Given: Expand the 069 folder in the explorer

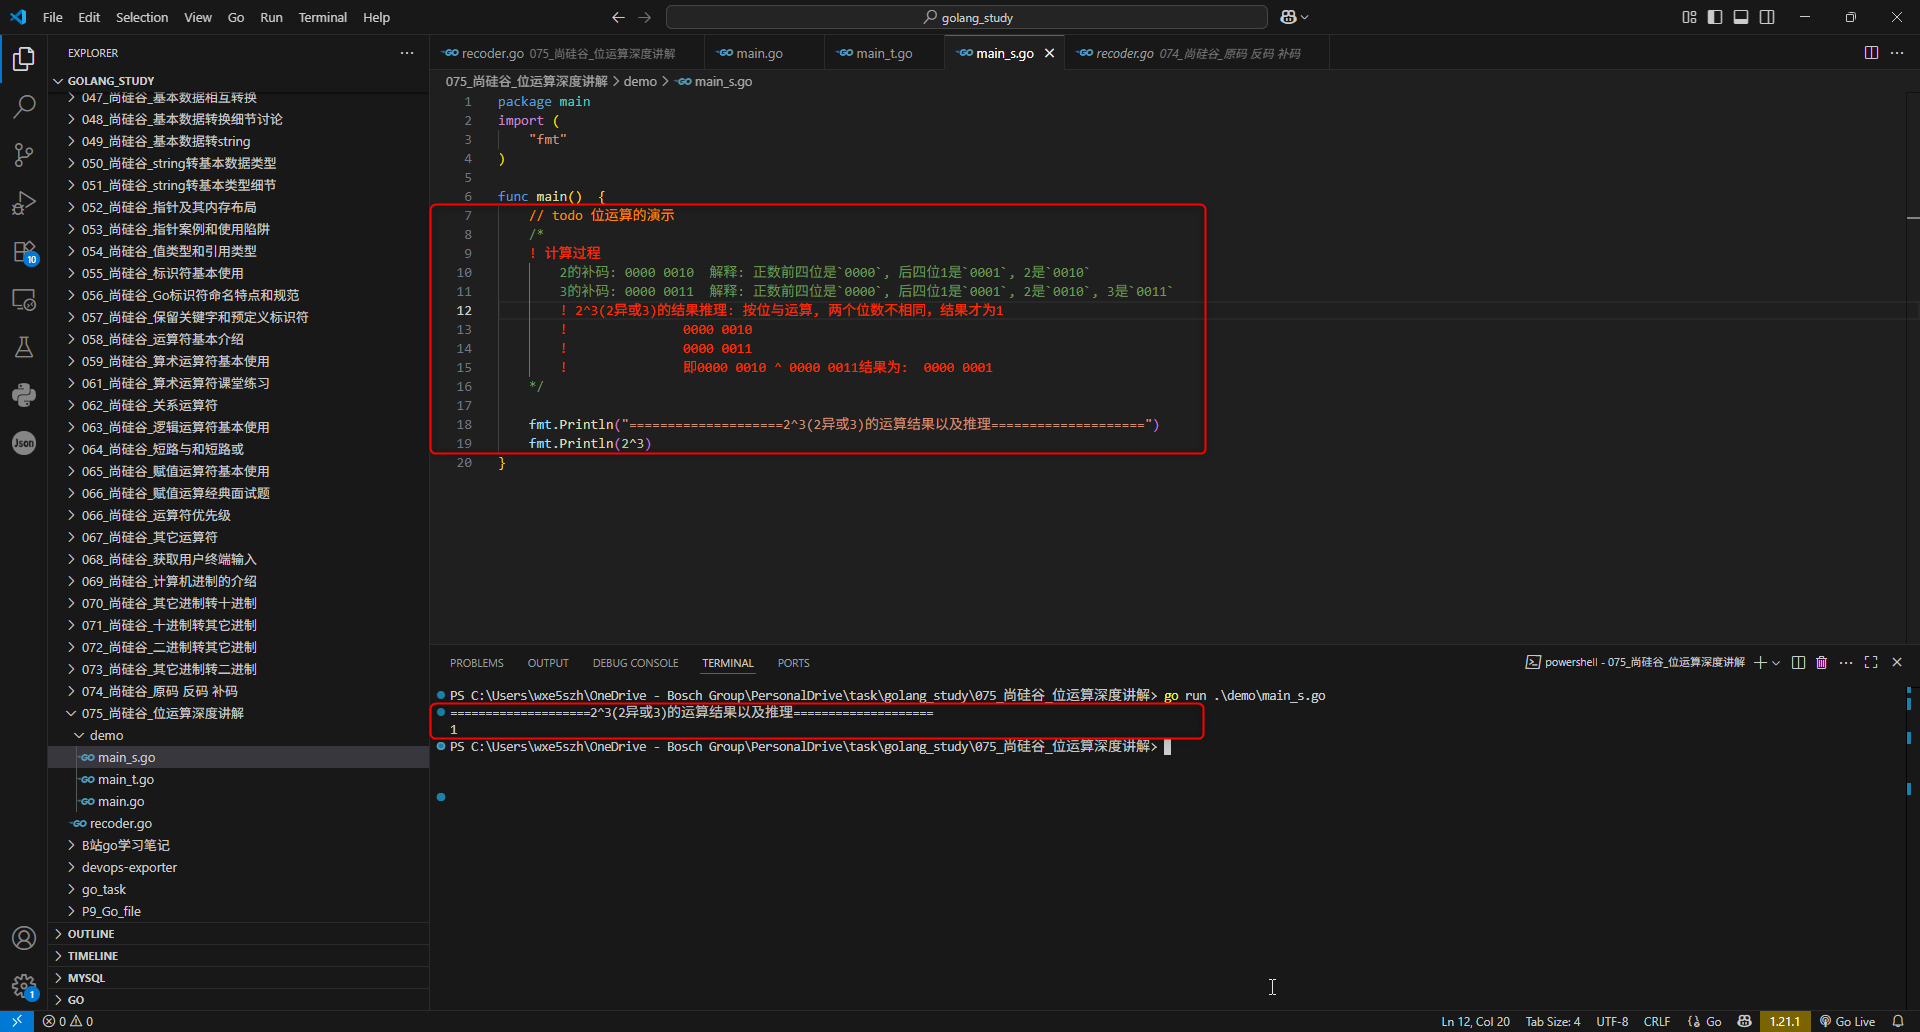Looking at the screenshot, I should tap(239, 581).
